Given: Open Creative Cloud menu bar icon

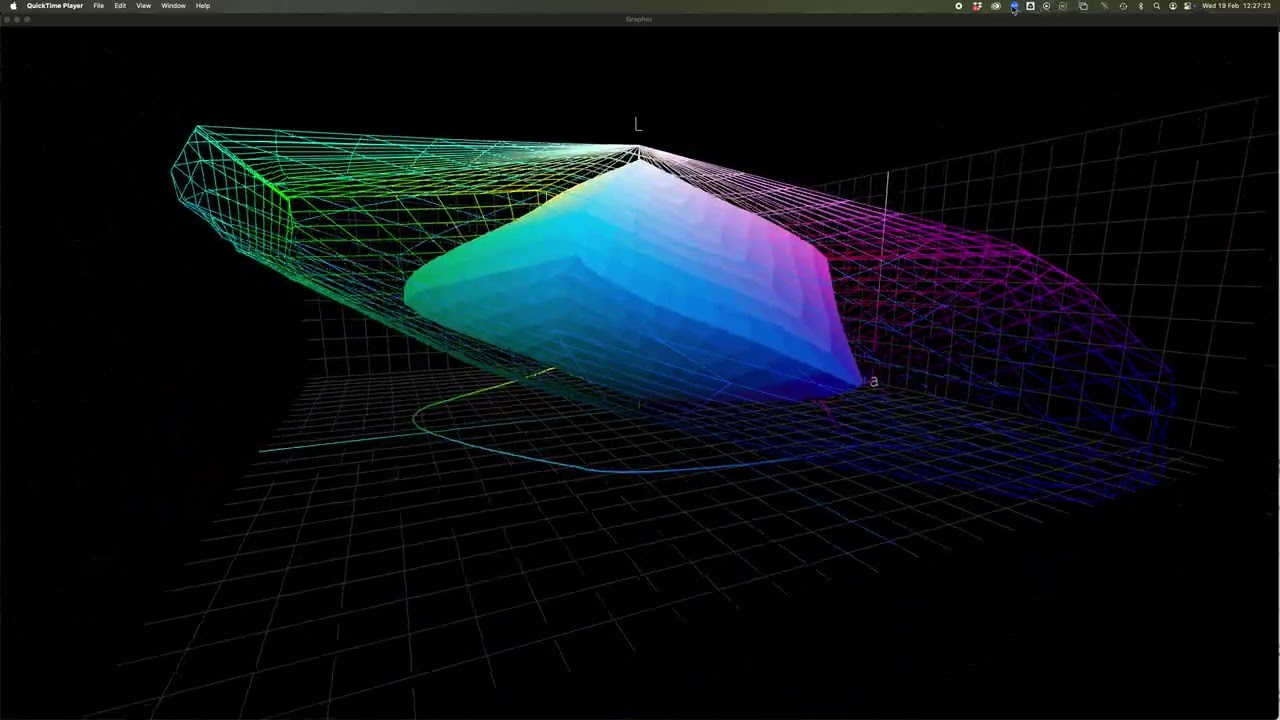Looking at the screenshot, I should pos(996,6).
